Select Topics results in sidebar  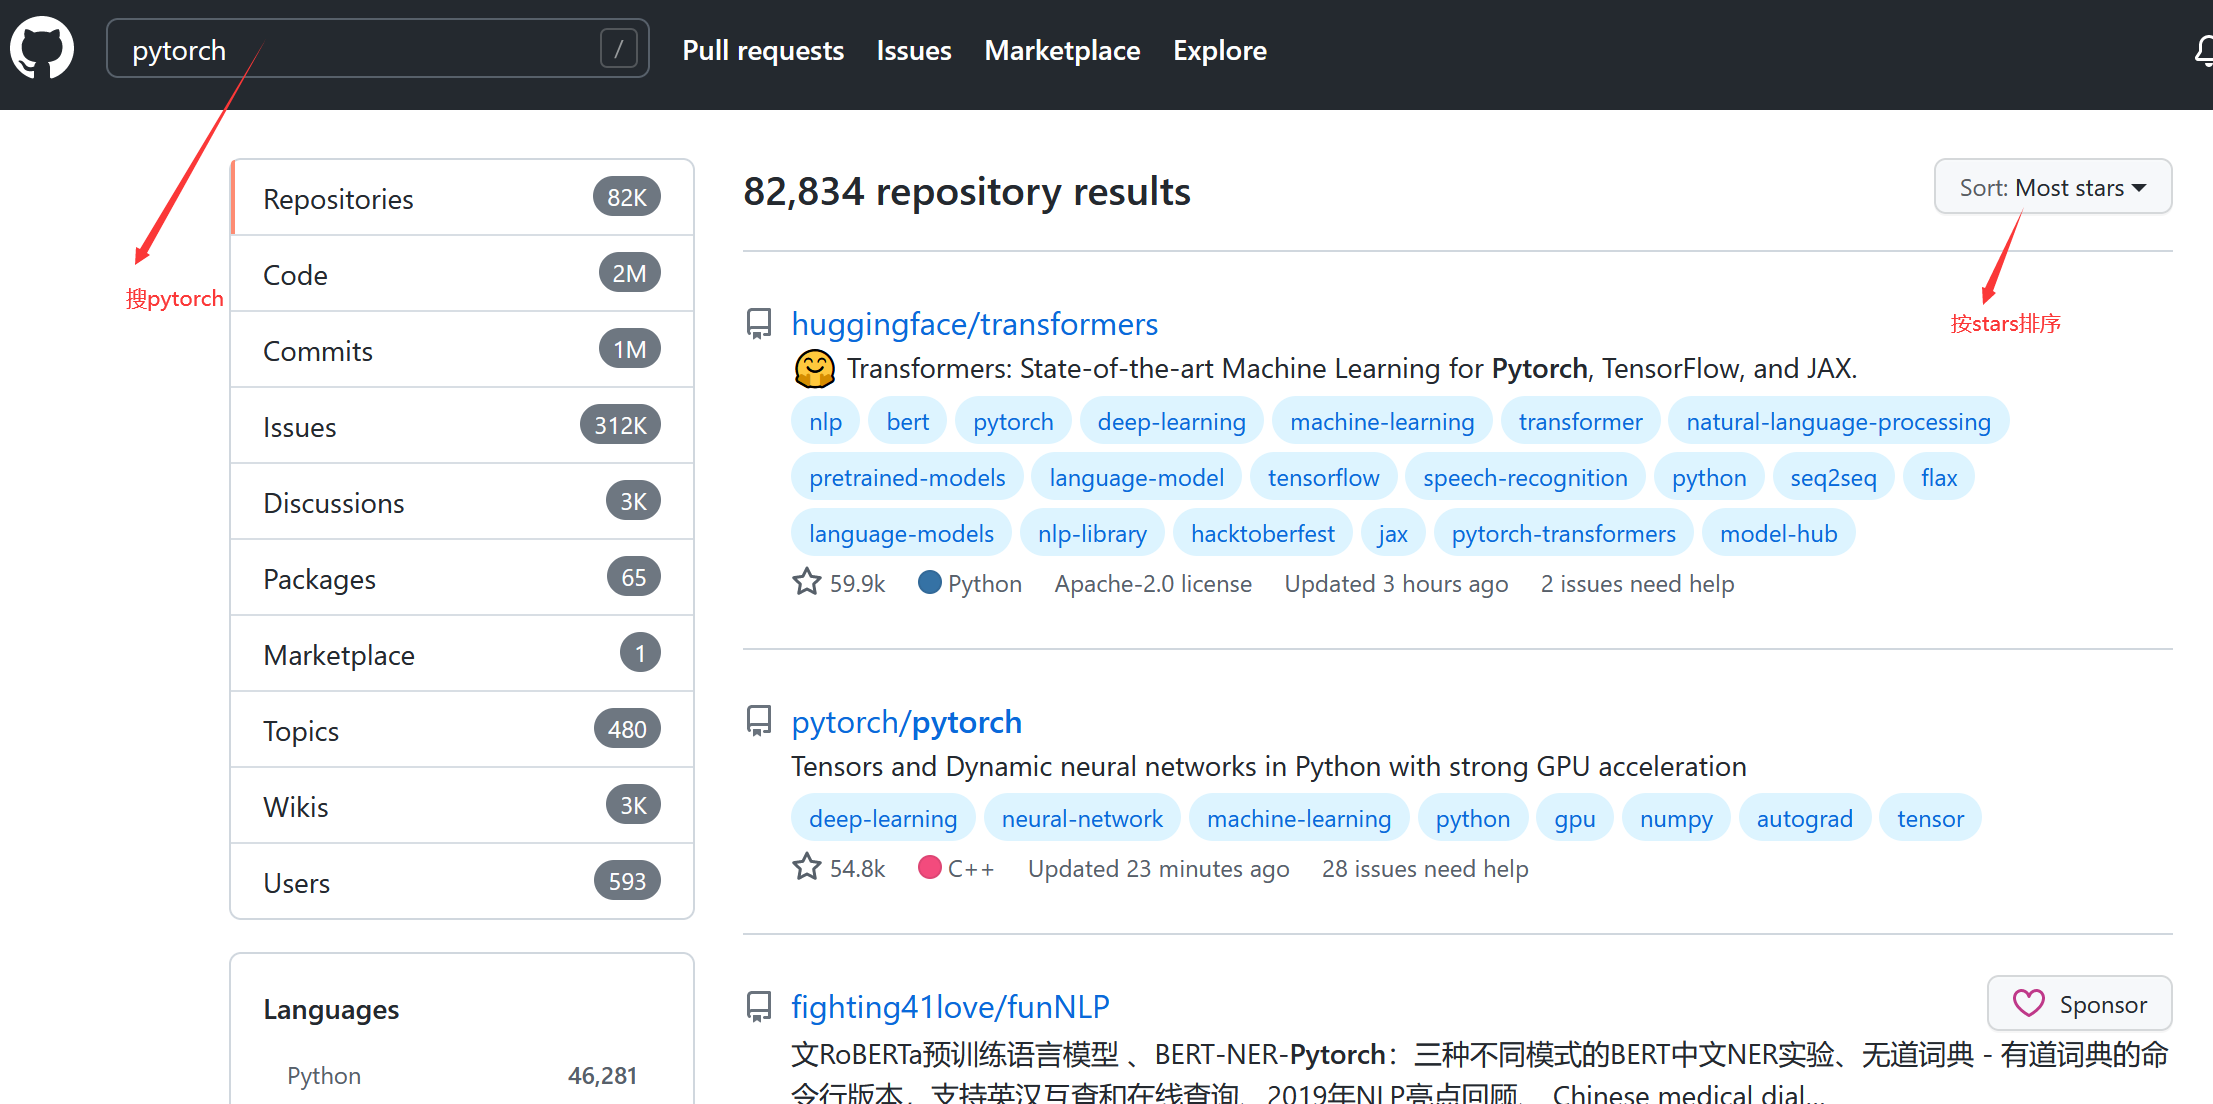tap(462, 730)
